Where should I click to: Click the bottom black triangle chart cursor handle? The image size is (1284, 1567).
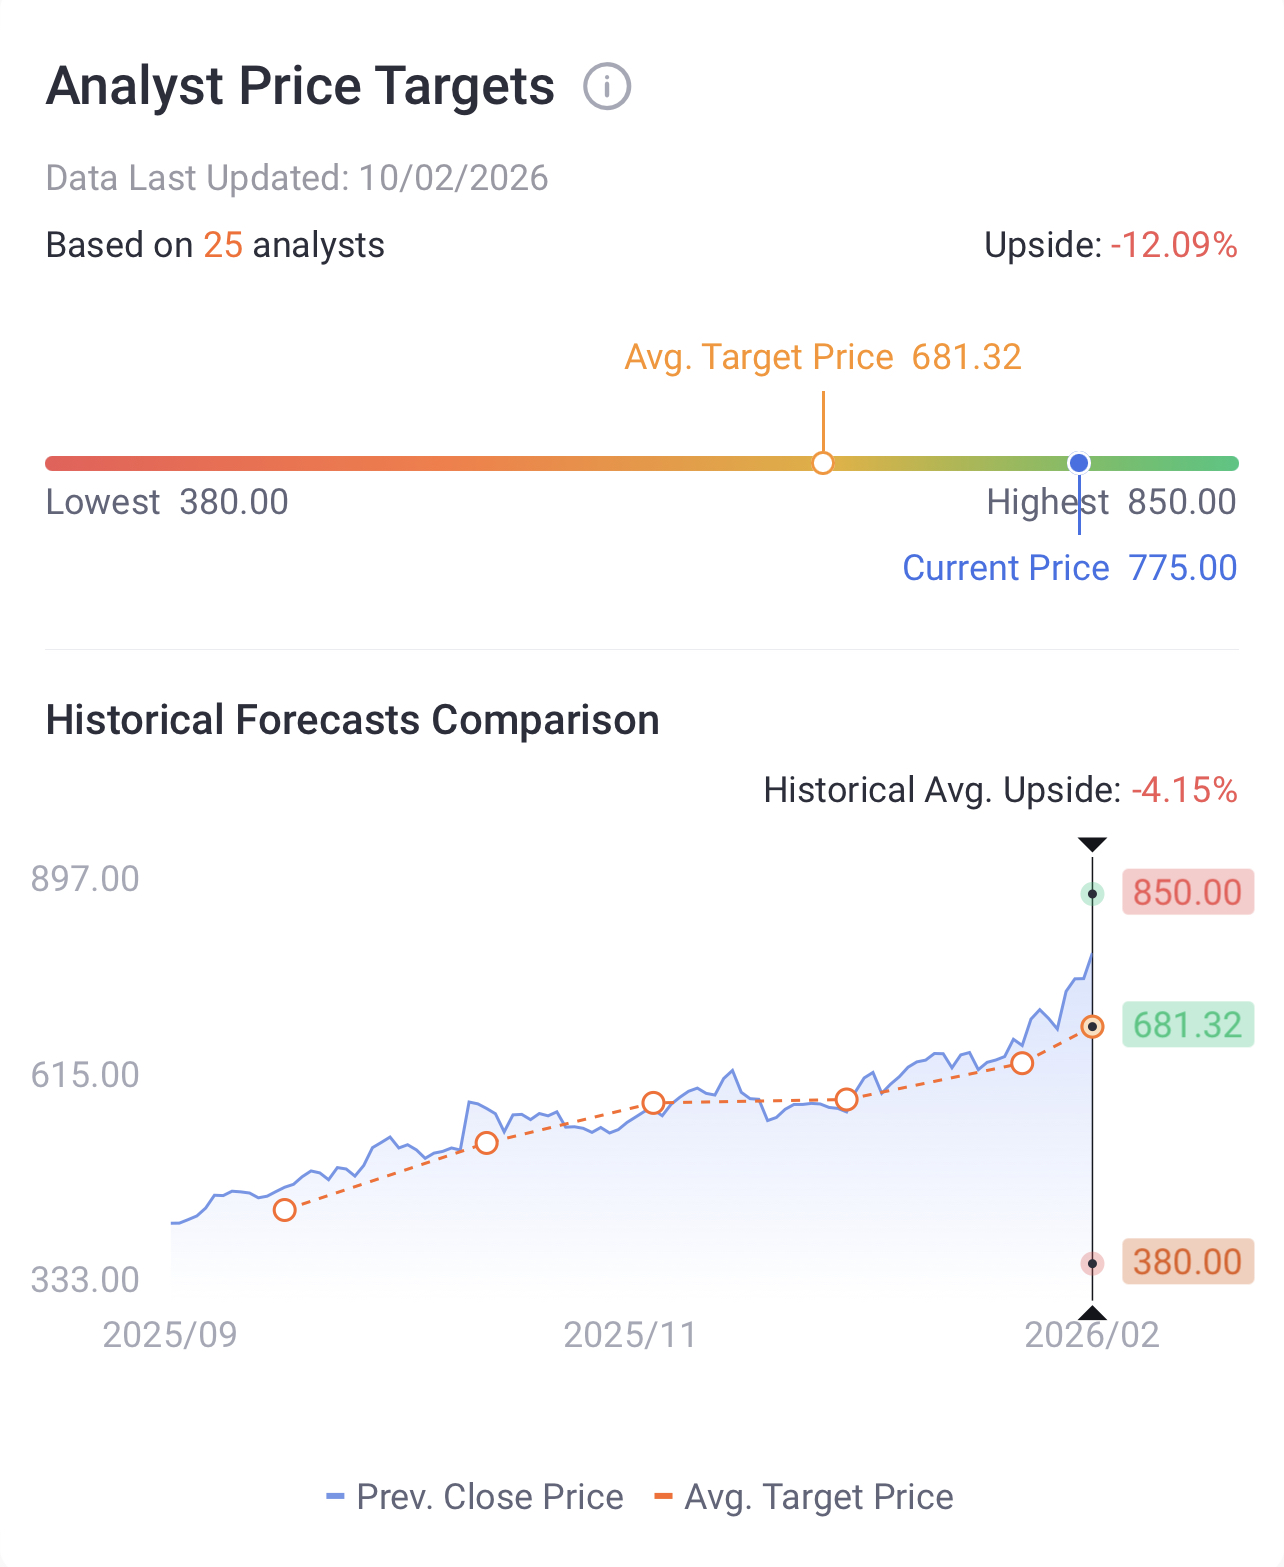coord(1093,1313)
